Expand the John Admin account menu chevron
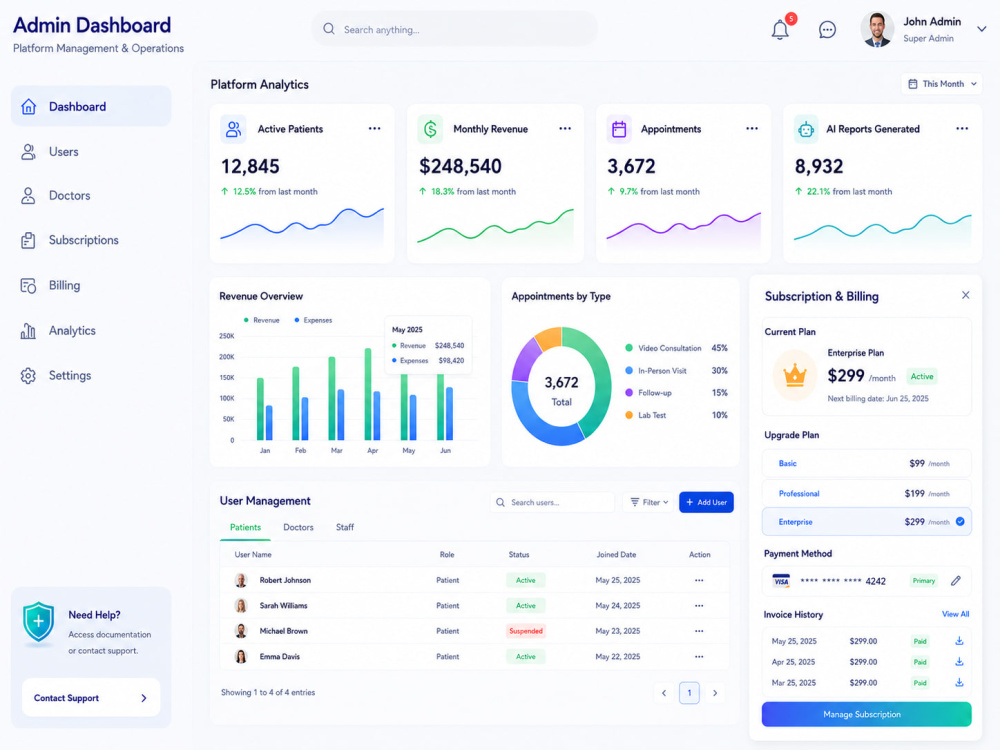The height and width of the screenshot is (750, 1000). (x=982, y=29)
